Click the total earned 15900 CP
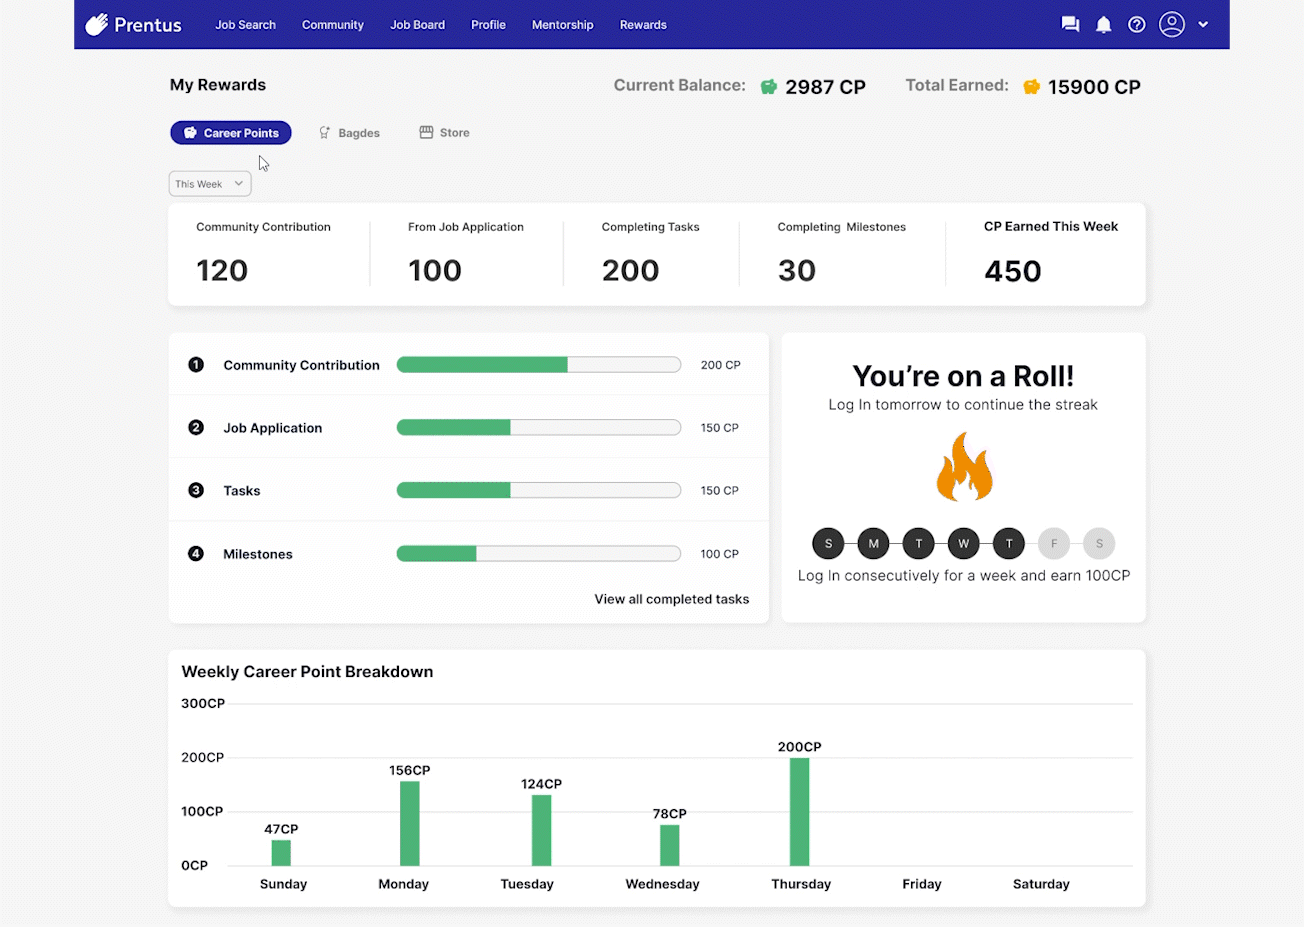Viewport: 1304px width, 927px height. click(x=1094, y=87)
